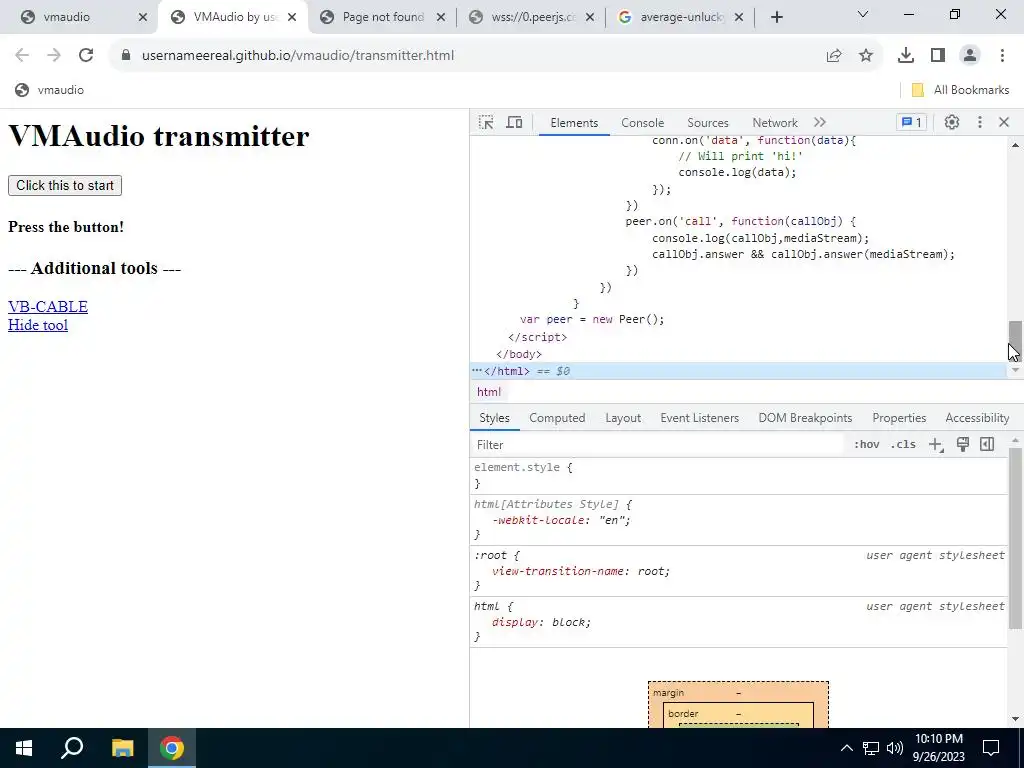This screenshot has width=1024, height=768.
Task: Open Chrome downloads icon
Action: click(906, 56)
